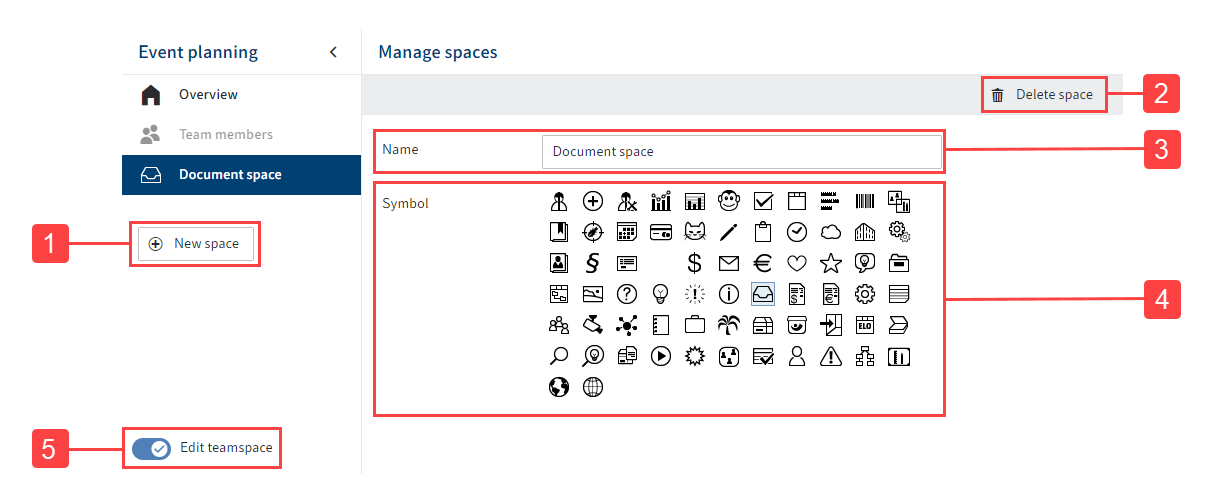1212x489 pixels.
Task: Pick the cat face symbol
Action: [694, 233]
